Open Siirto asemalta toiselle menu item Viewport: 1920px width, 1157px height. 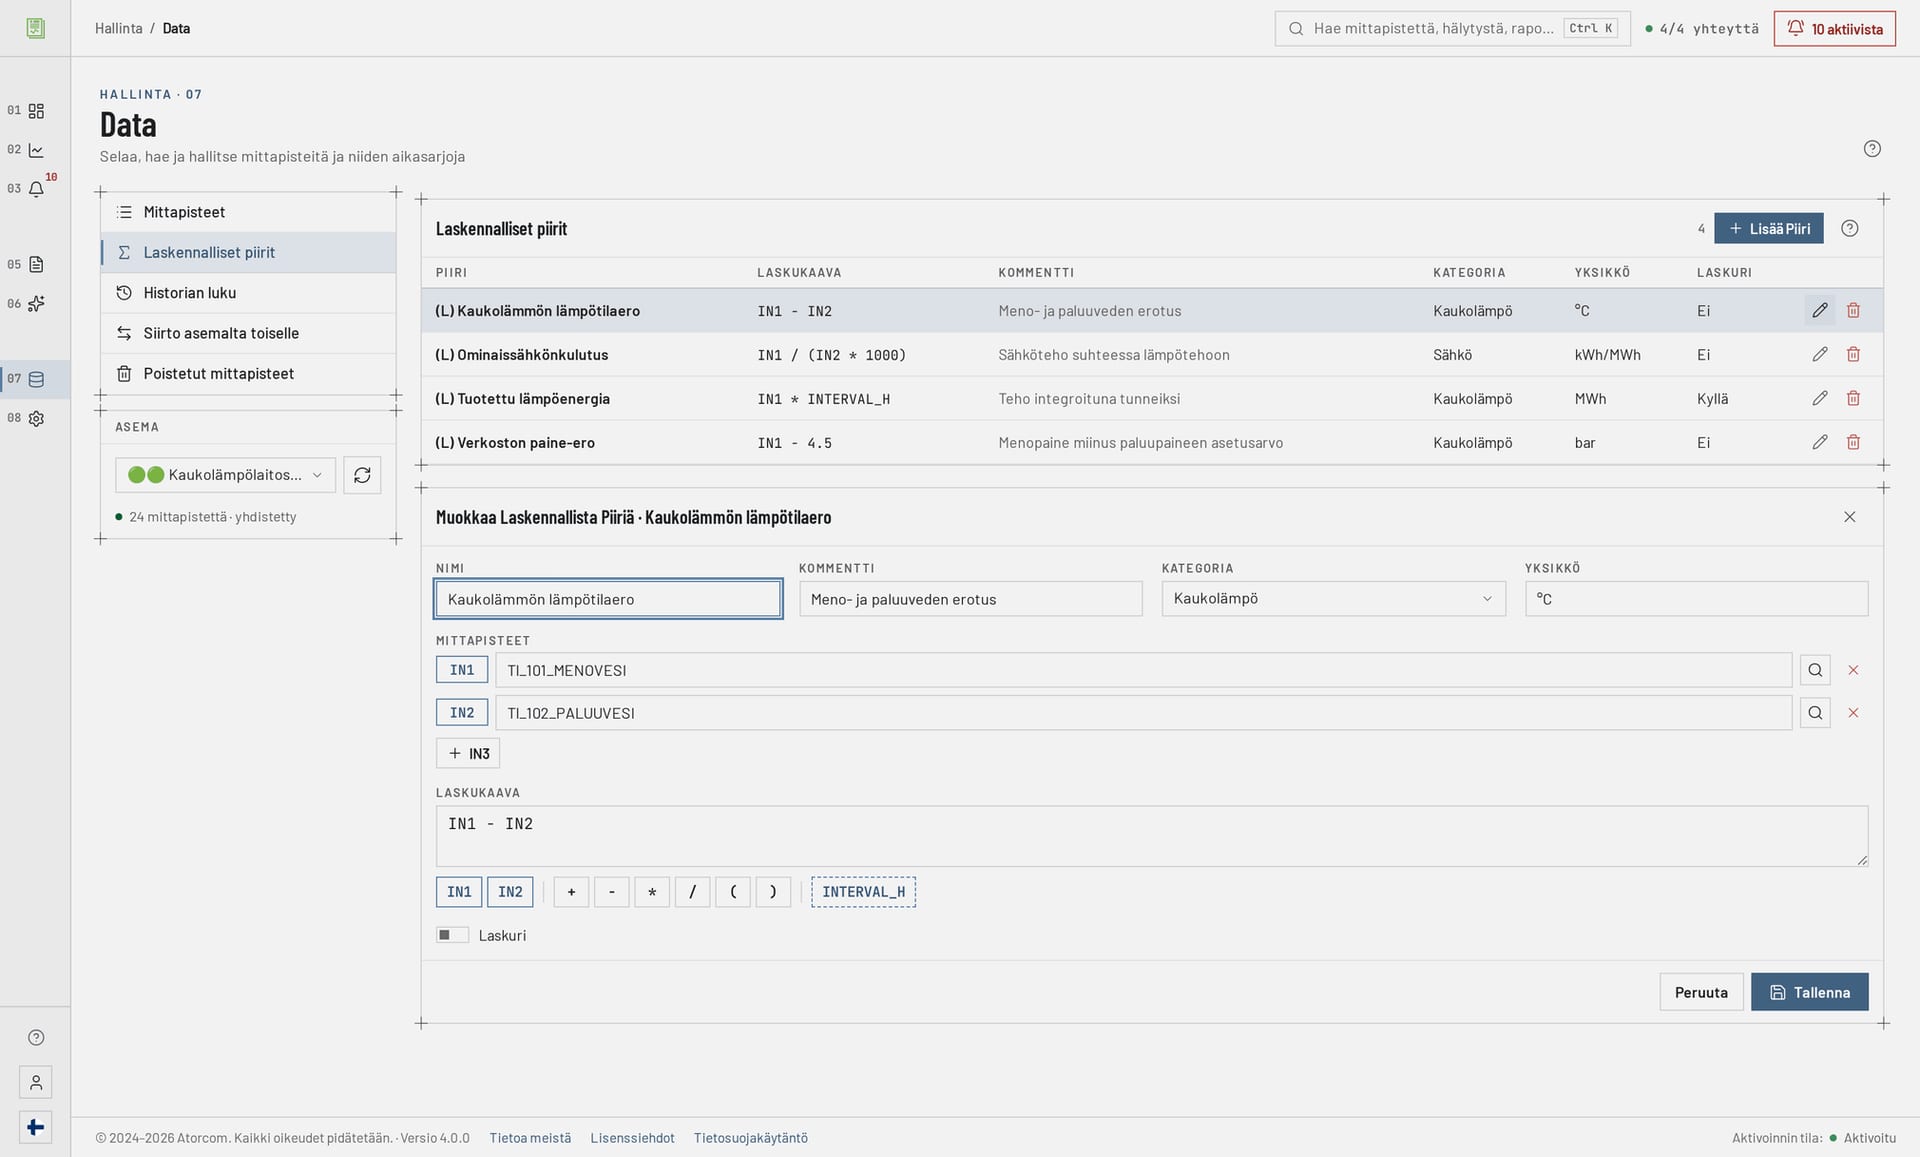[248, 333]
